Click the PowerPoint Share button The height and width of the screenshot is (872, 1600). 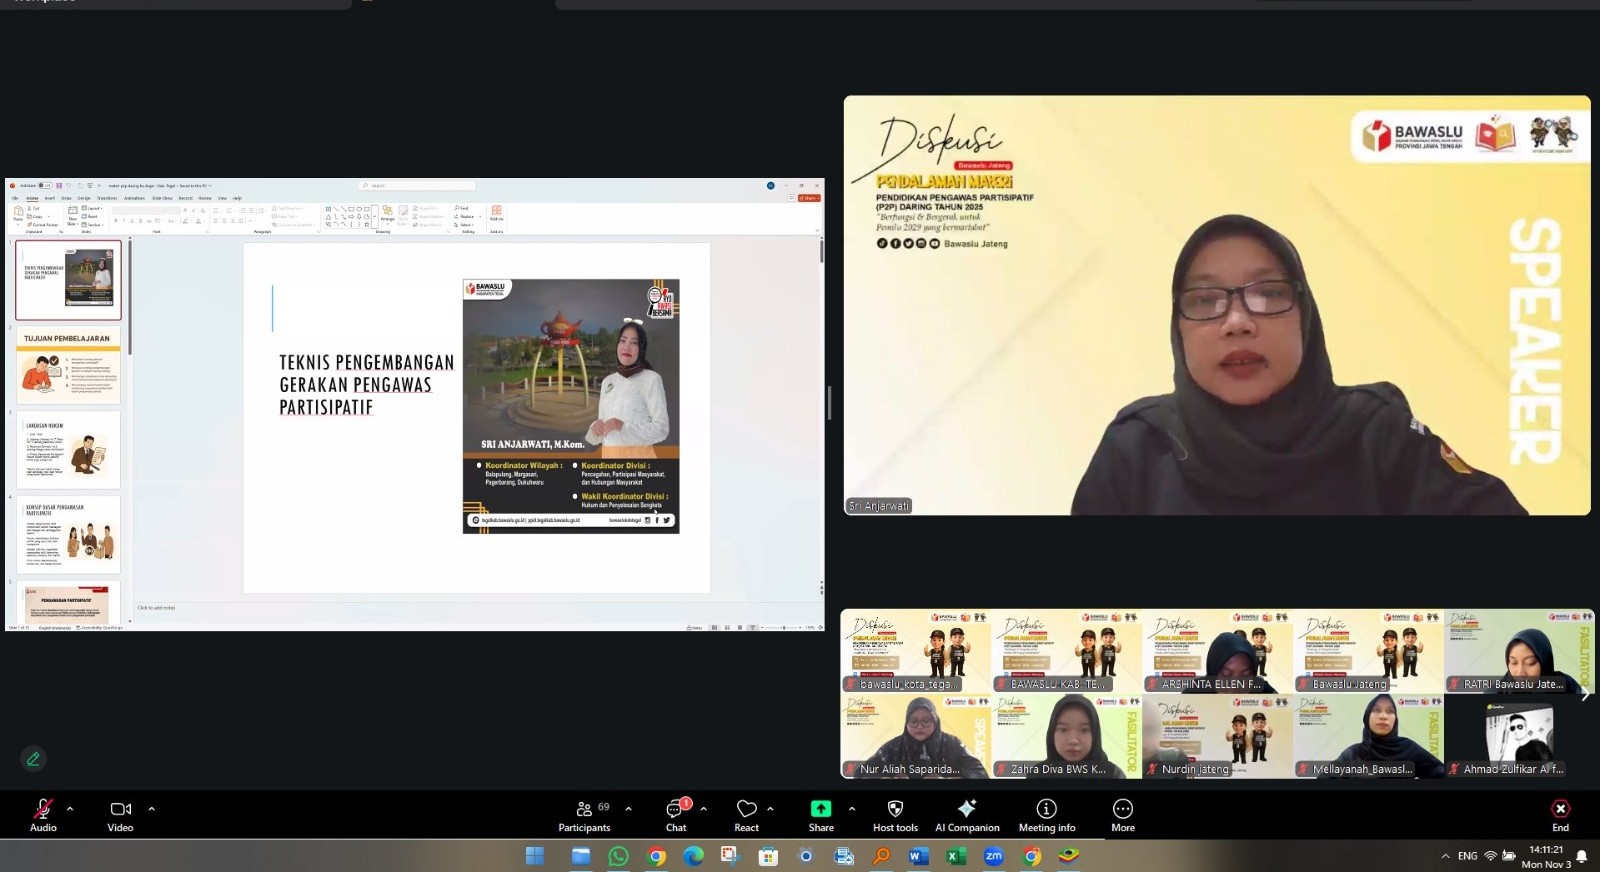tap(809, 198)
